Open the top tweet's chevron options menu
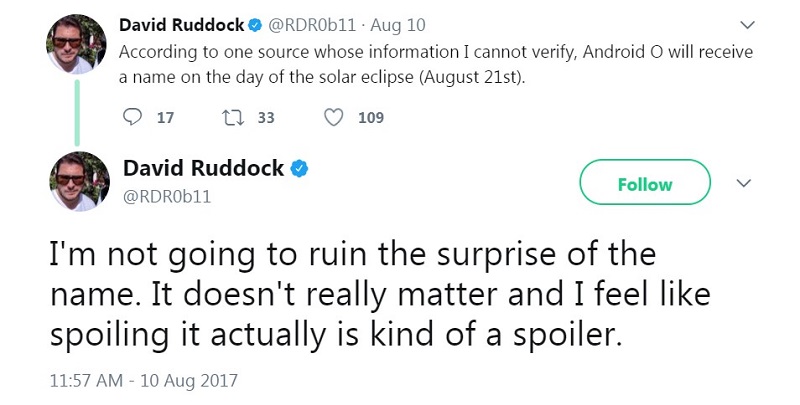Viewport: 800px width, 405px height. [x=746, y=24]
